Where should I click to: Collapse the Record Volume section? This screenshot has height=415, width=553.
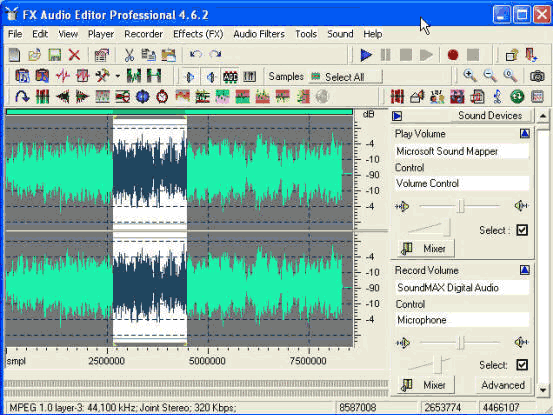click(x=524, y=270)
